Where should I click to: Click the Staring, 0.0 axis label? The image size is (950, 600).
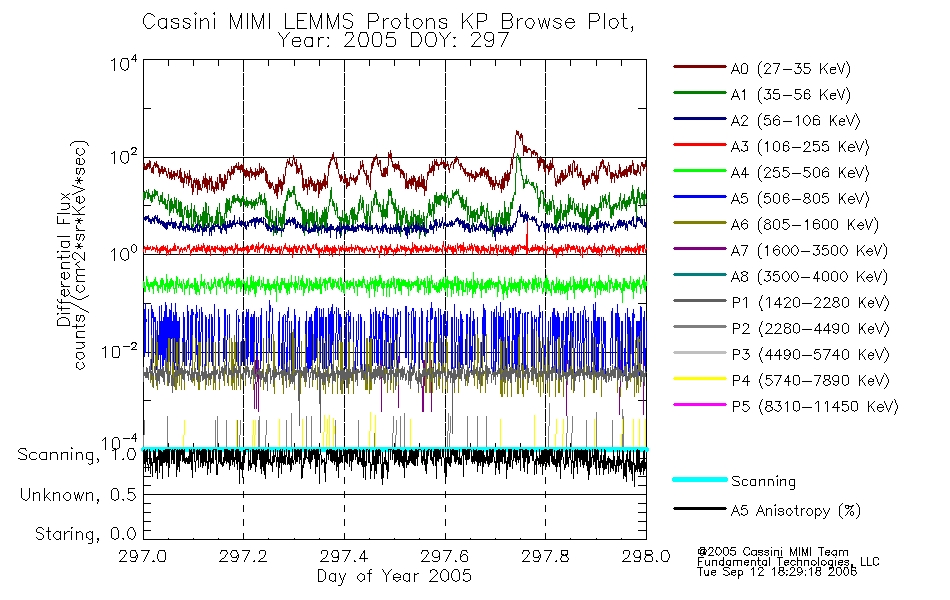click(x=86, y=535)
